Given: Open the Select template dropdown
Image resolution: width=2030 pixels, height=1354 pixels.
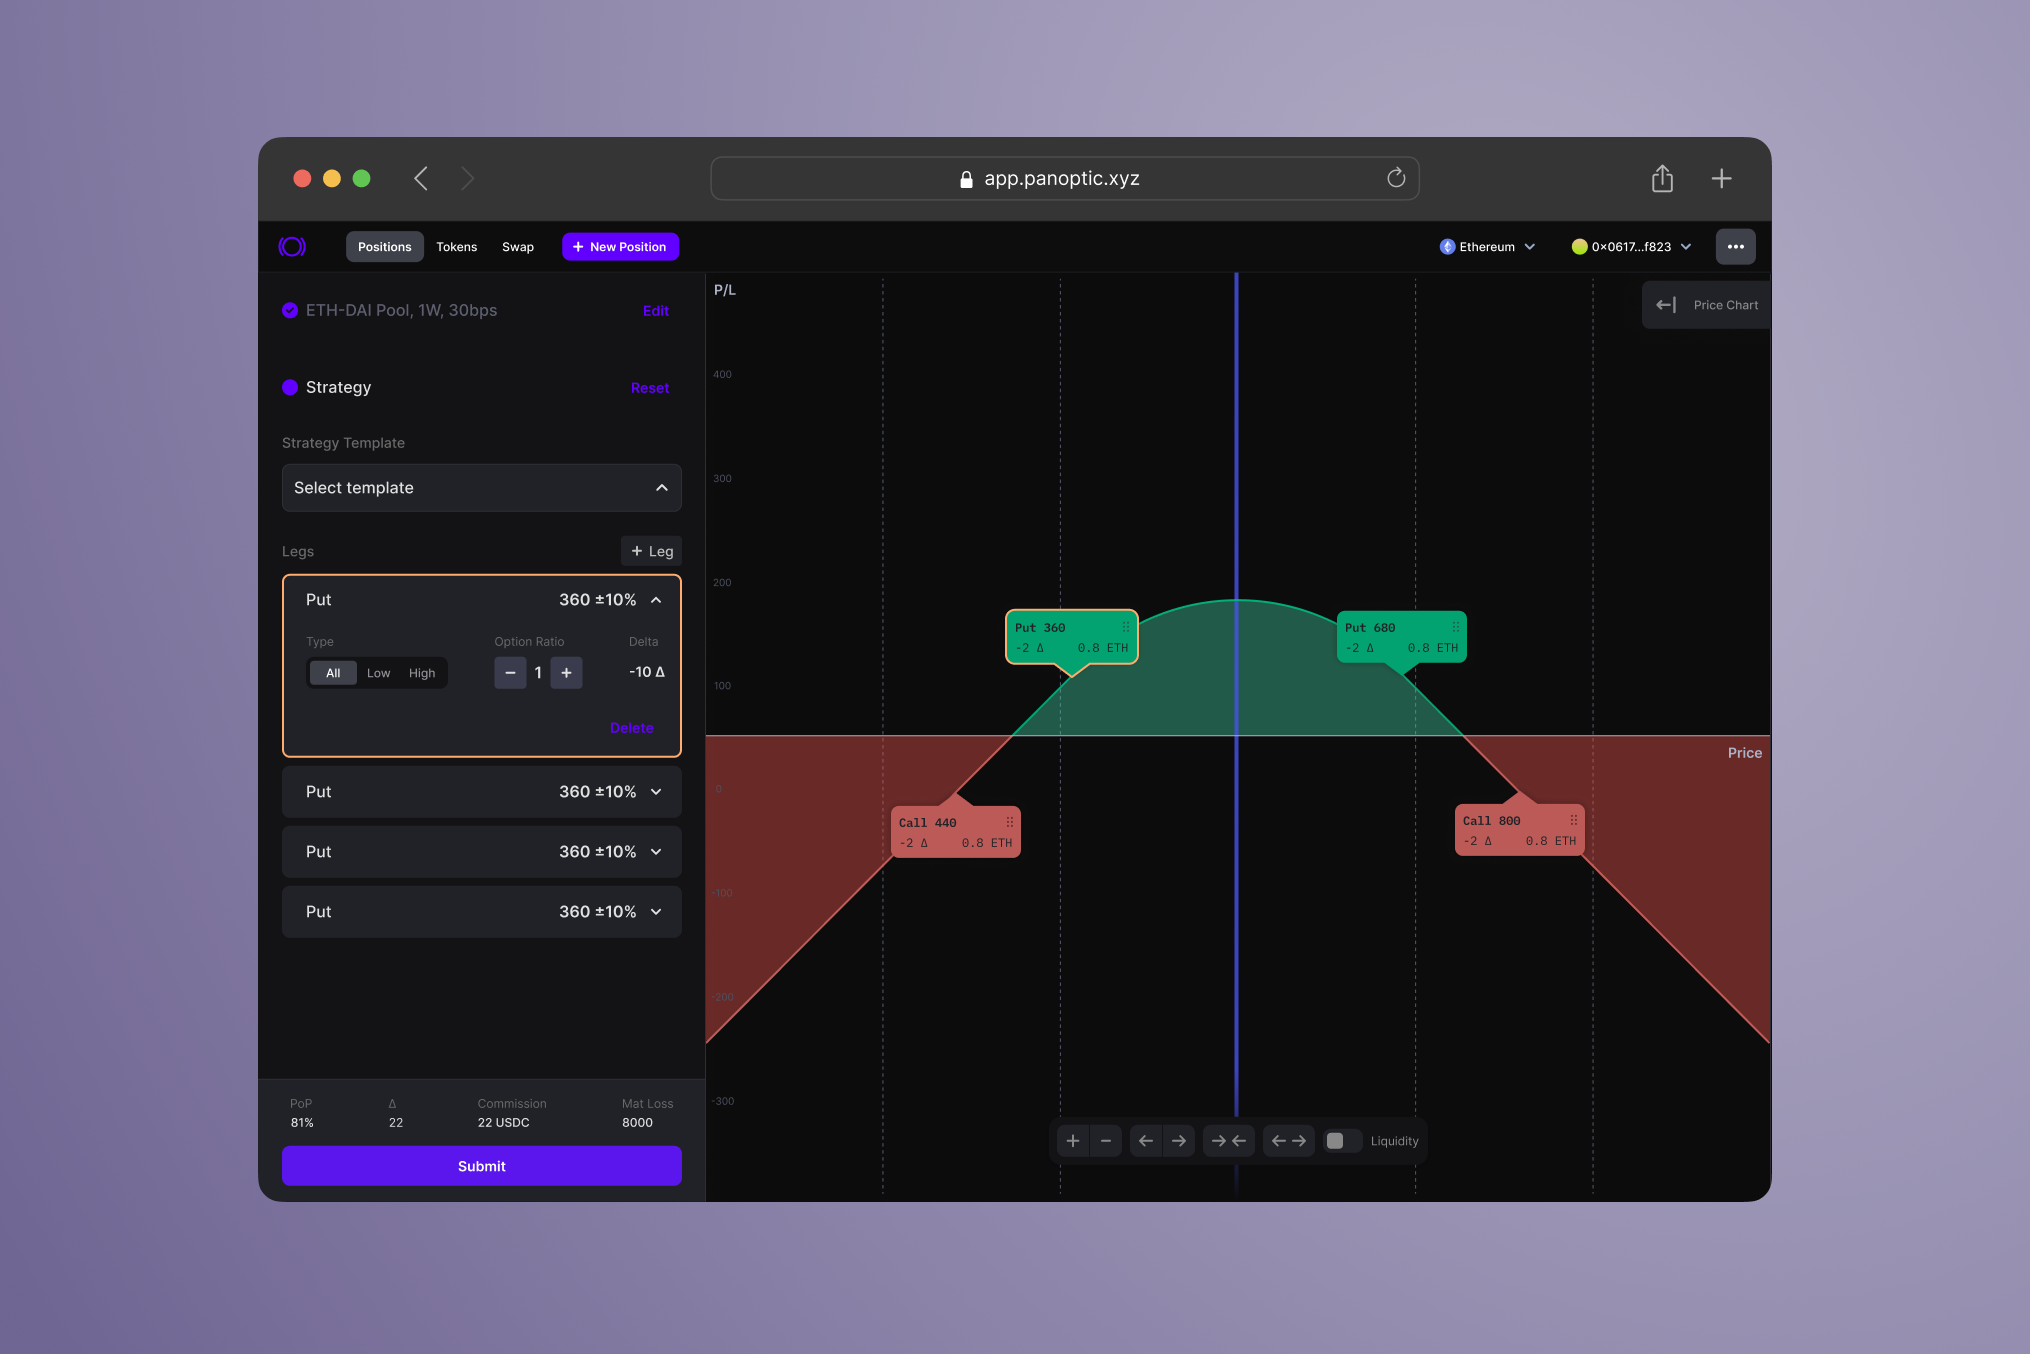Looking at the screenshot, I should pyautogui.click(x=482, y=488).
